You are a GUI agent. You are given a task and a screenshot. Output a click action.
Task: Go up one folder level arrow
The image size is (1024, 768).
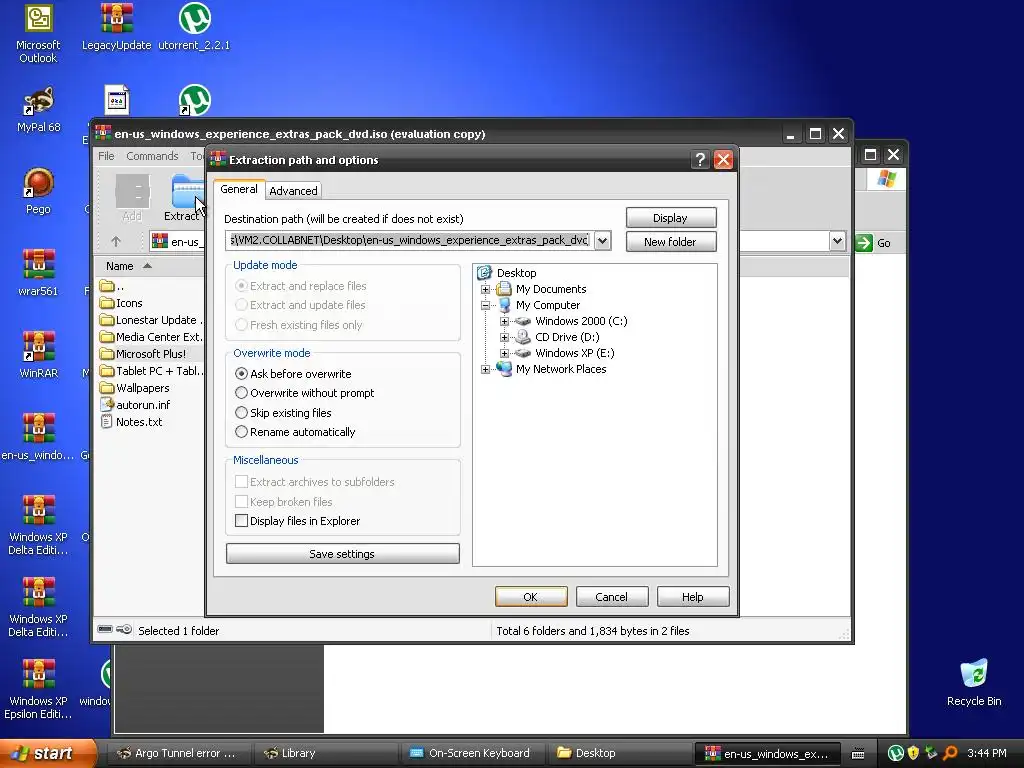coord(116,242)
